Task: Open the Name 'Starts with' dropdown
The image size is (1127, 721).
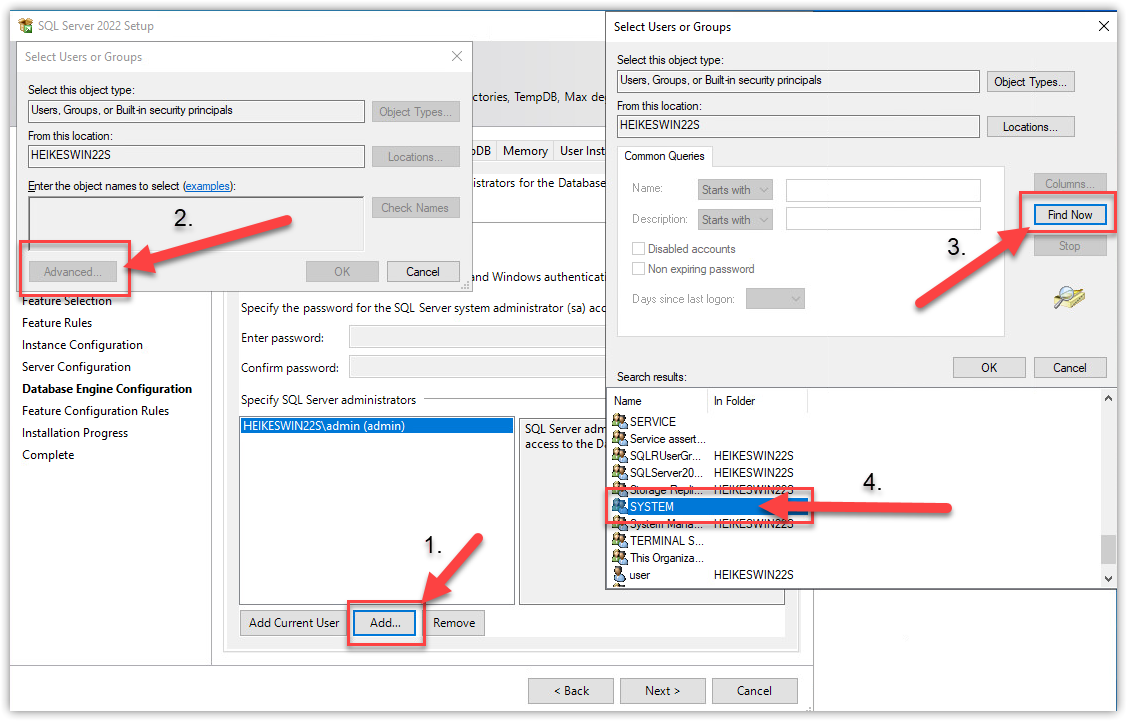Action: pyautogui.click(x=735, y=190)
